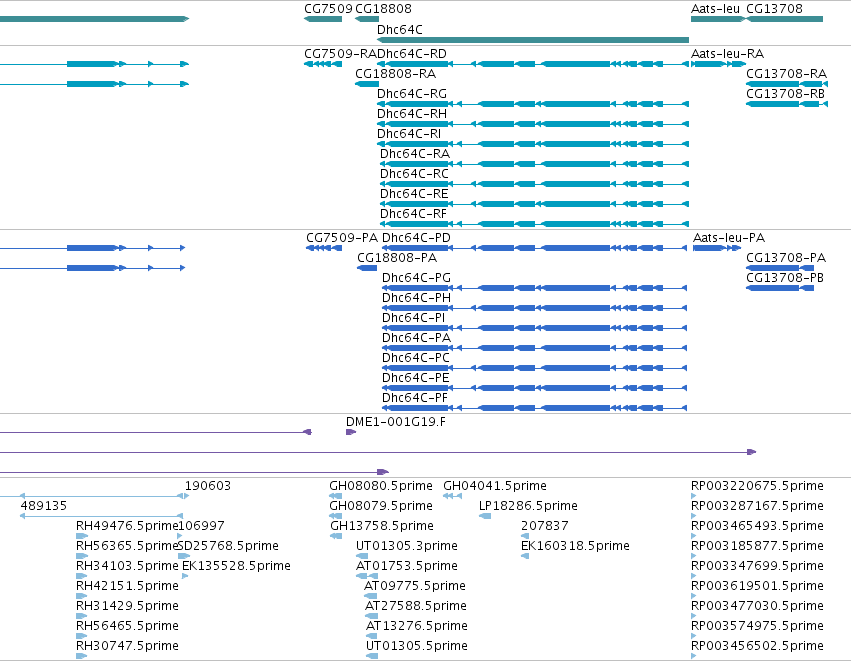
Task: Click the CG13708-PA protein label
Action: click(x=786, y=258)
